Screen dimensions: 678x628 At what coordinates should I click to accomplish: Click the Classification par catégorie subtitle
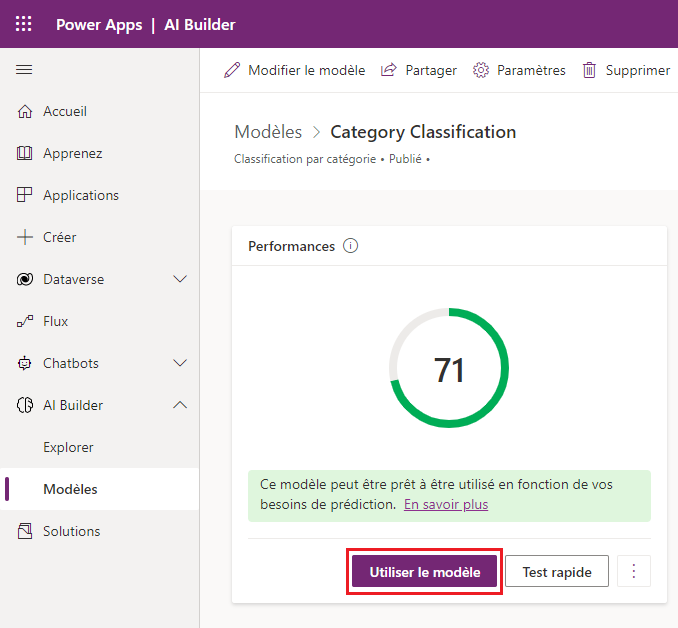305,159
